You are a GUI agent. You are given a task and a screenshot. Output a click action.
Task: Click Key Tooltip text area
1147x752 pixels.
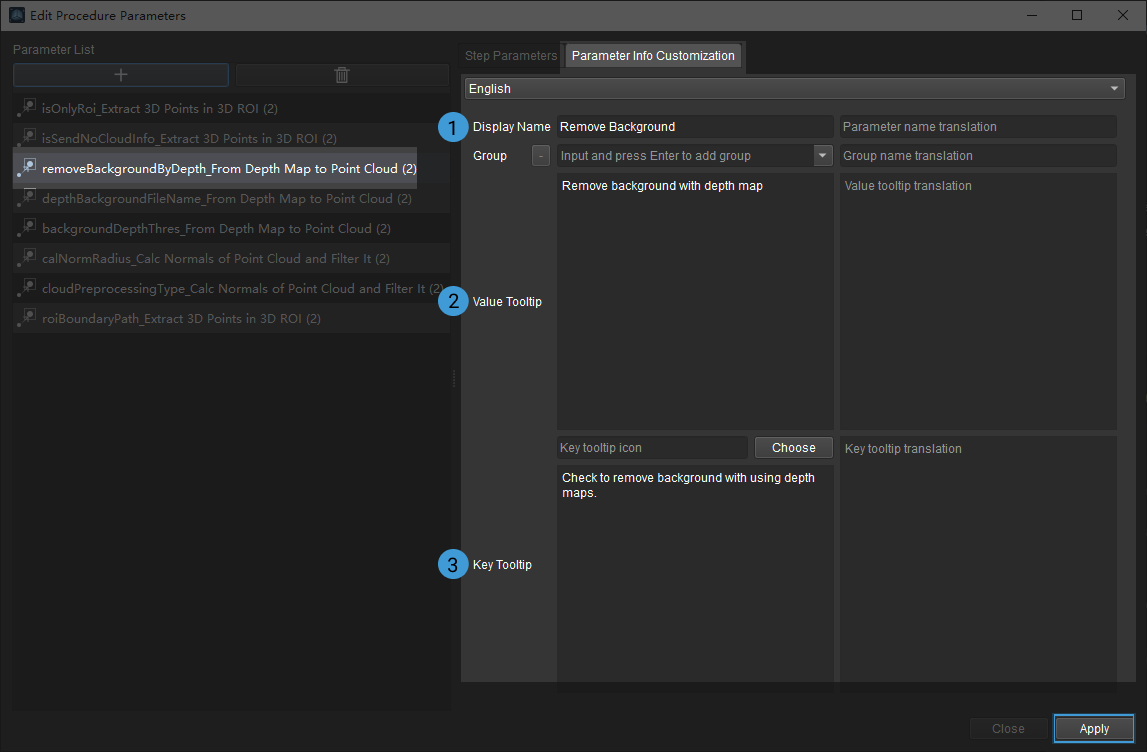click(695, 578)
